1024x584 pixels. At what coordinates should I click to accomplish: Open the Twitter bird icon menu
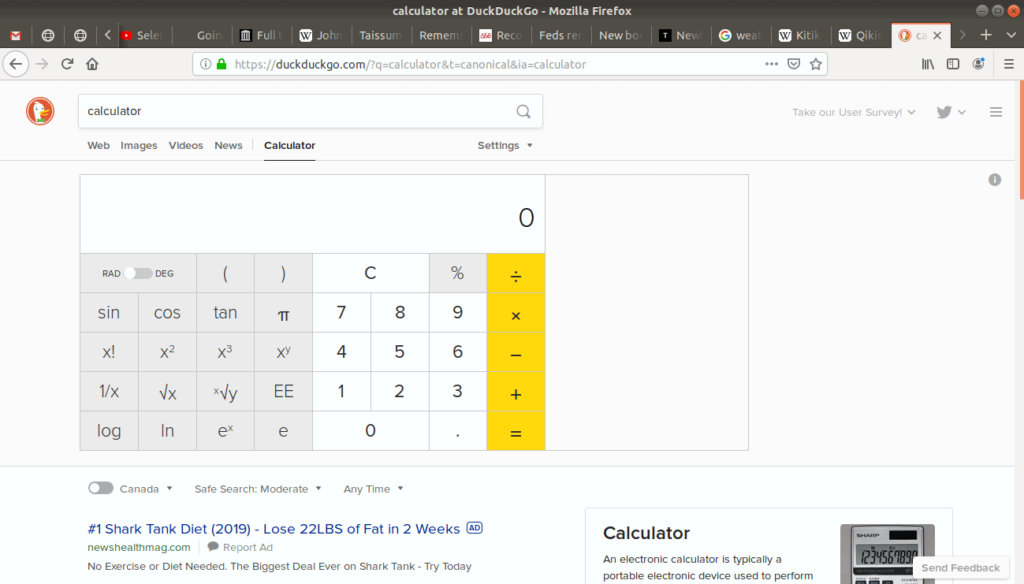(950, 112)
